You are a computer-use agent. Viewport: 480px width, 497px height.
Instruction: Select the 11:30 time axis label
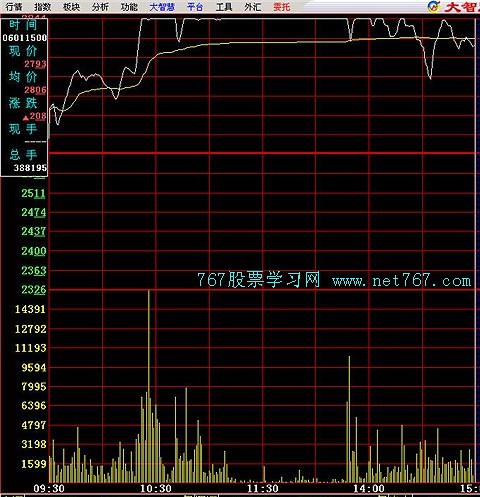coord(263,489)
